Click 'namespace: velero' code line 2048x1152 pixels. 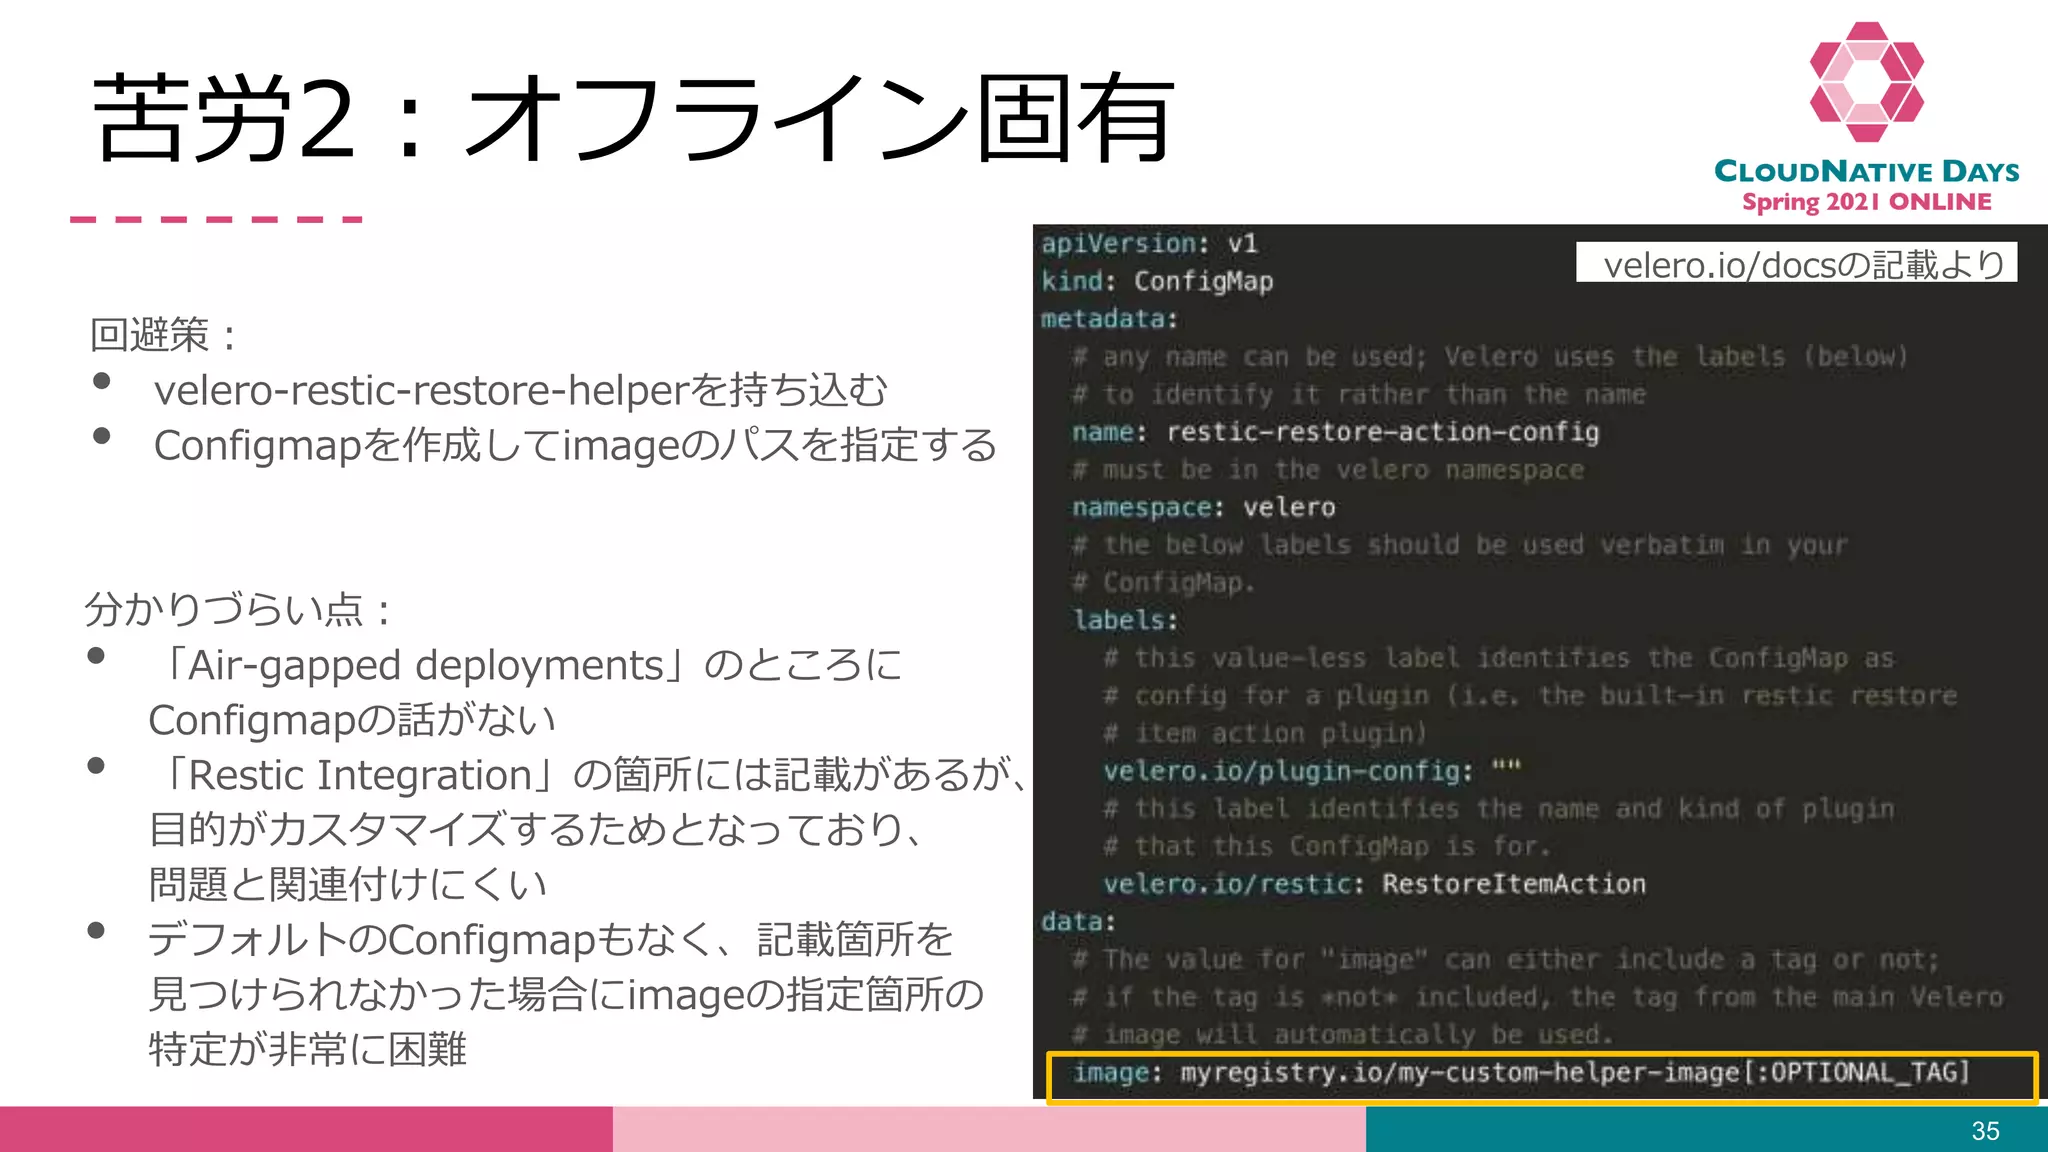coord(1203,507)
